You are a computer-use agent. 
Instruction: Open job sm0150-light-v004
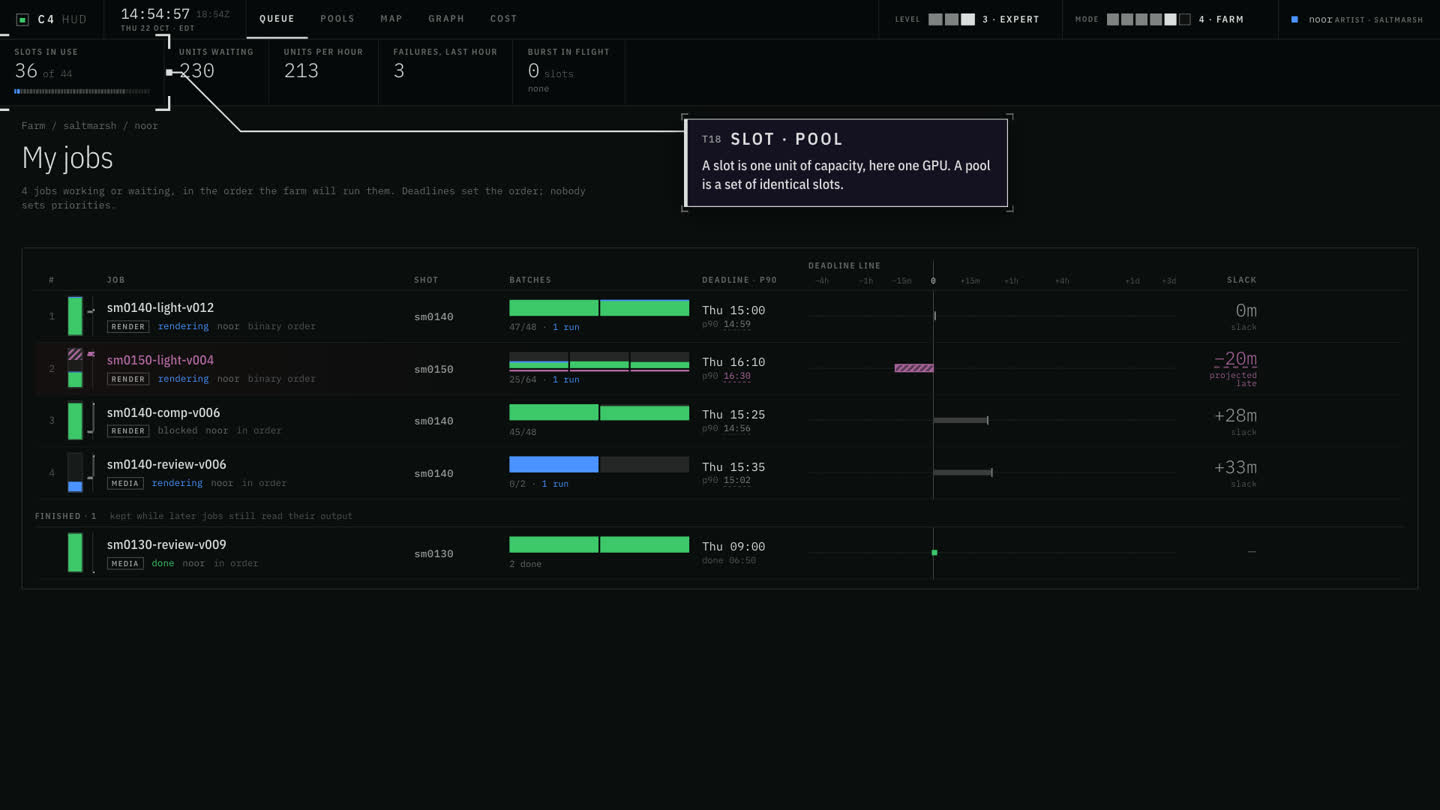(x=160, y=360)
